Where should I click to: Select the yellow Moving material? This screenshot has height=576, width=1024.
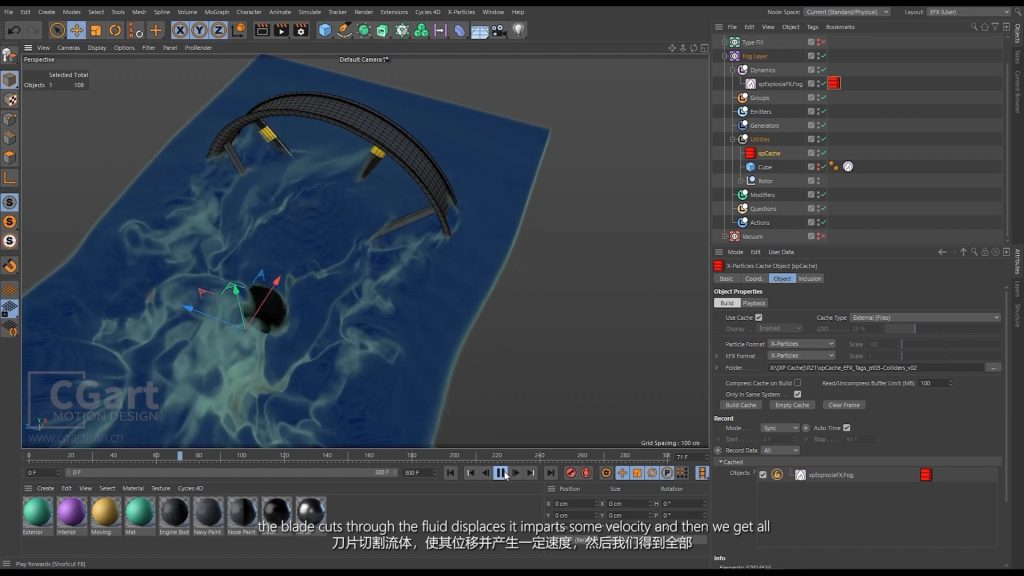105,511
